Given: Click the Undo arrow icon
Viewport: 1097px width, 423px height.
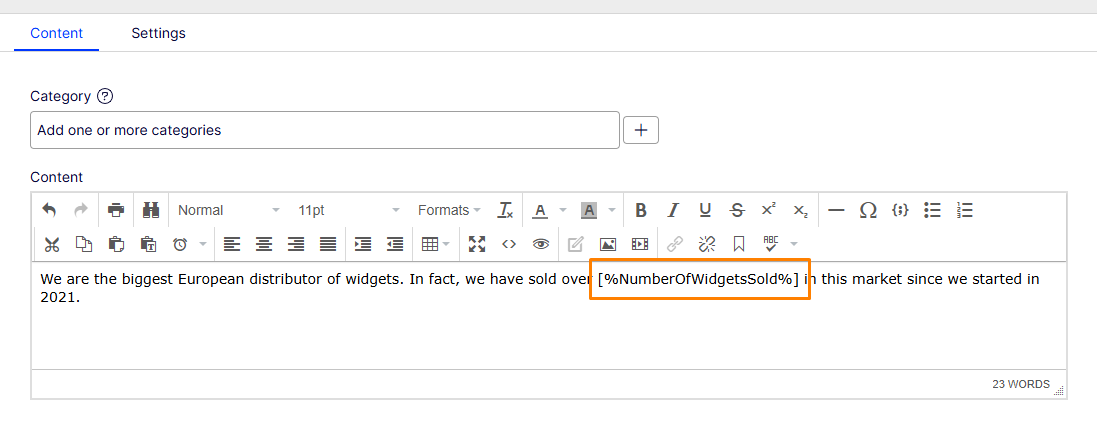Looking at the screenshot, I should (x=49, y=210).
